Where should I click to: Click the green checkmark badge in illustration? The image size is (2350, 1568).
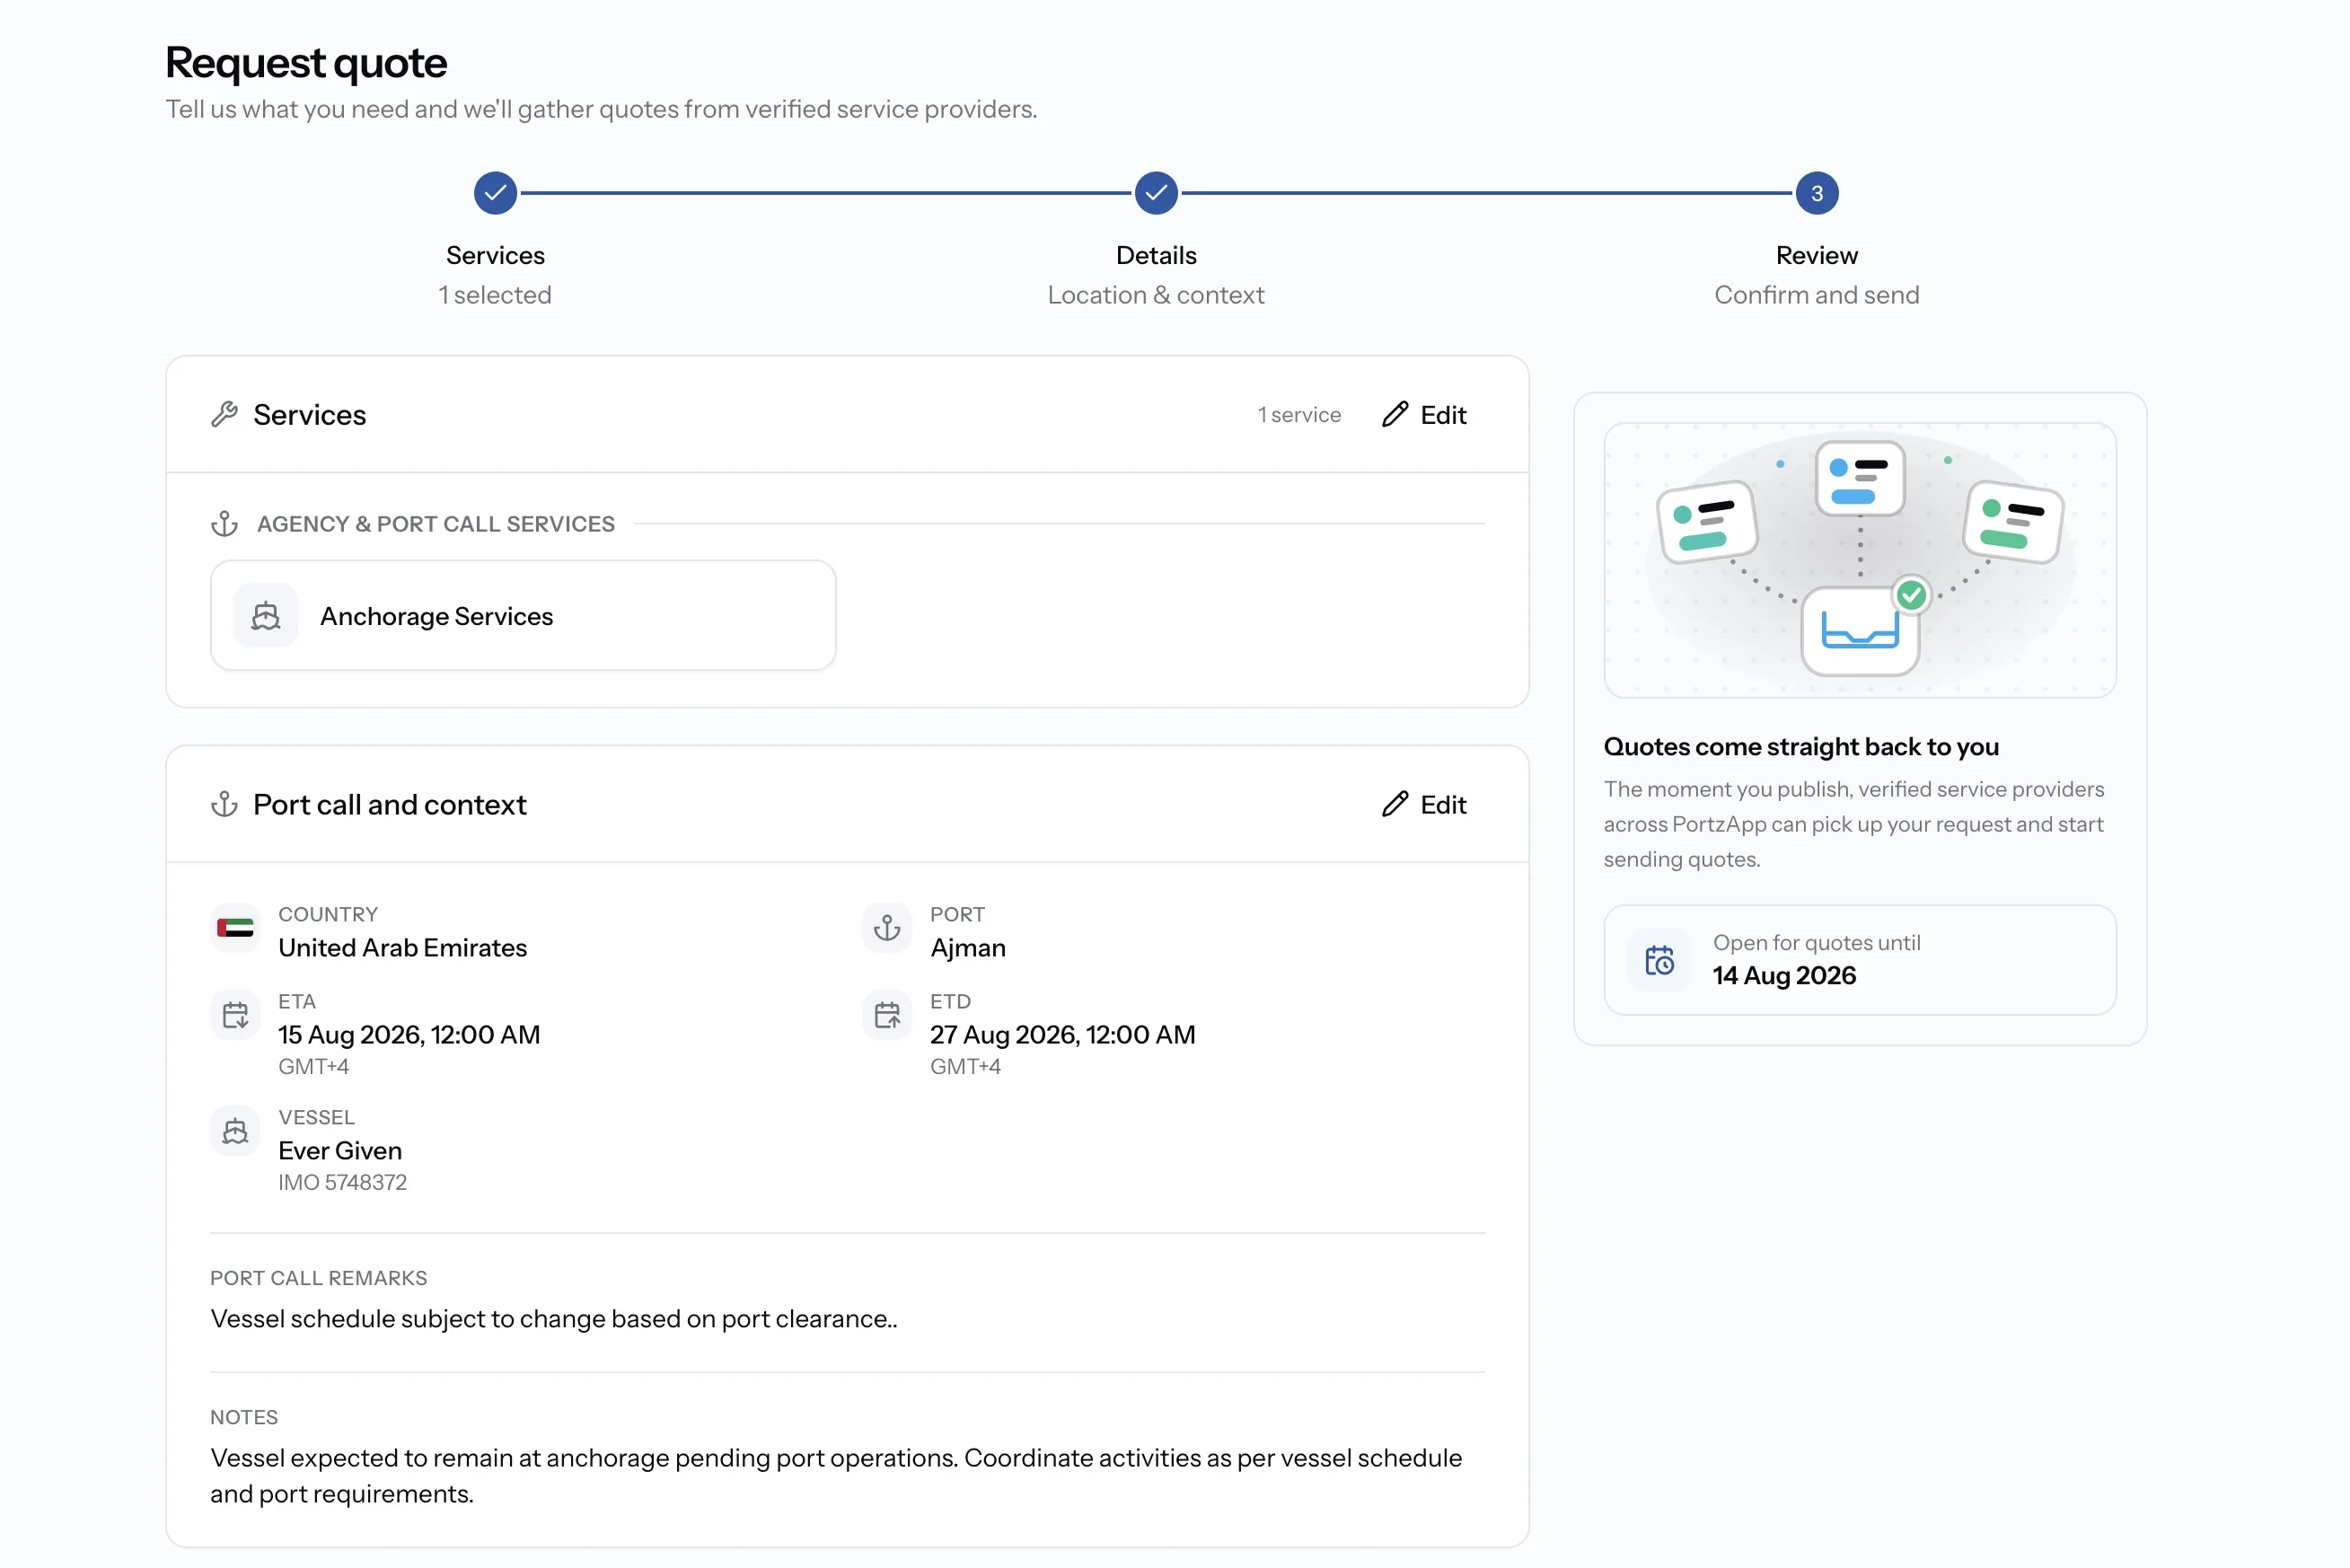pyautogui.click(x=1911, y=595)
